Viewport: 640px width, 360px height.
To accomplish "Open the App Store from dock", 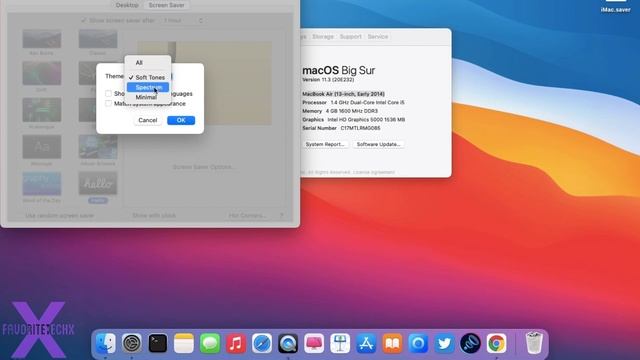I will pos(366,343).
